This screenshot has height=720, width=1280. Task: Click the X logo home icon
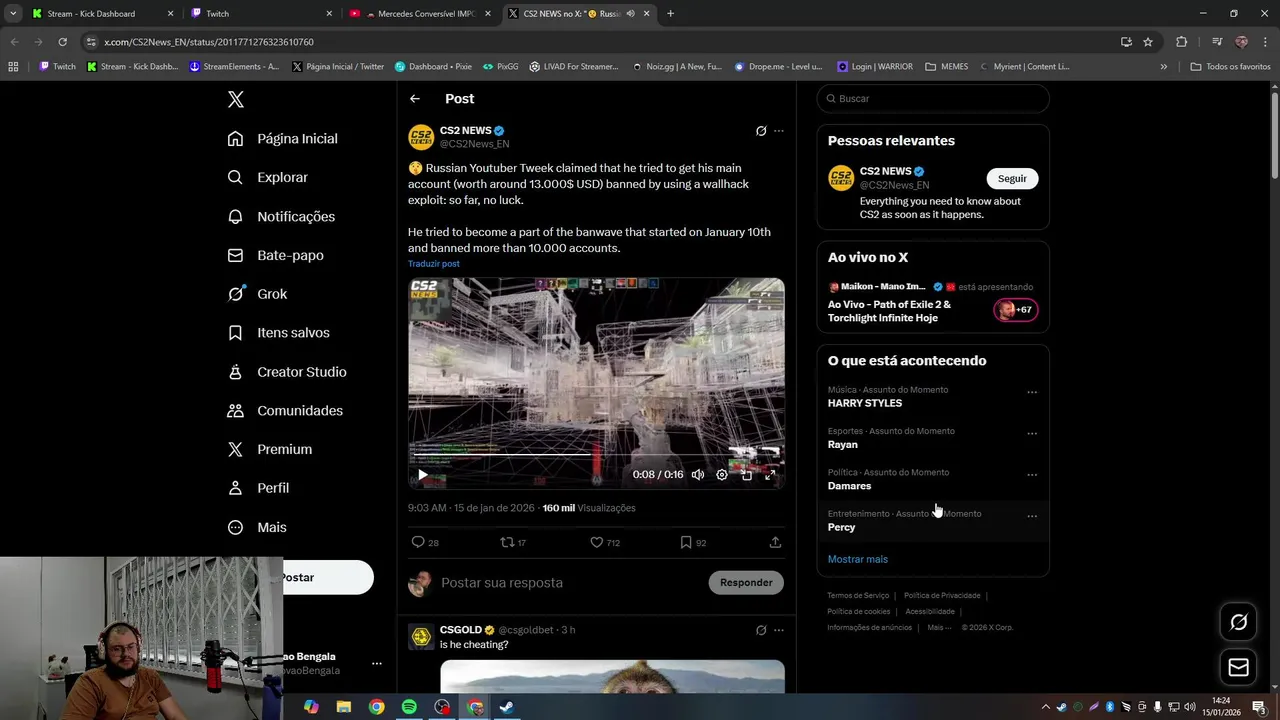tap(236, 99)
